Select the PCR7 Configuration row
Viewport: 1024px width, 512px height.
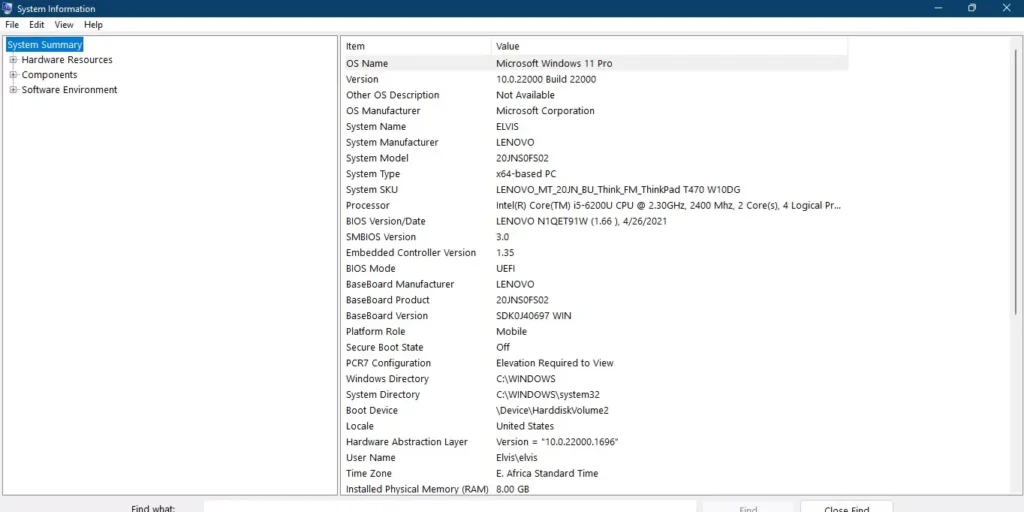tap(595, 362)
